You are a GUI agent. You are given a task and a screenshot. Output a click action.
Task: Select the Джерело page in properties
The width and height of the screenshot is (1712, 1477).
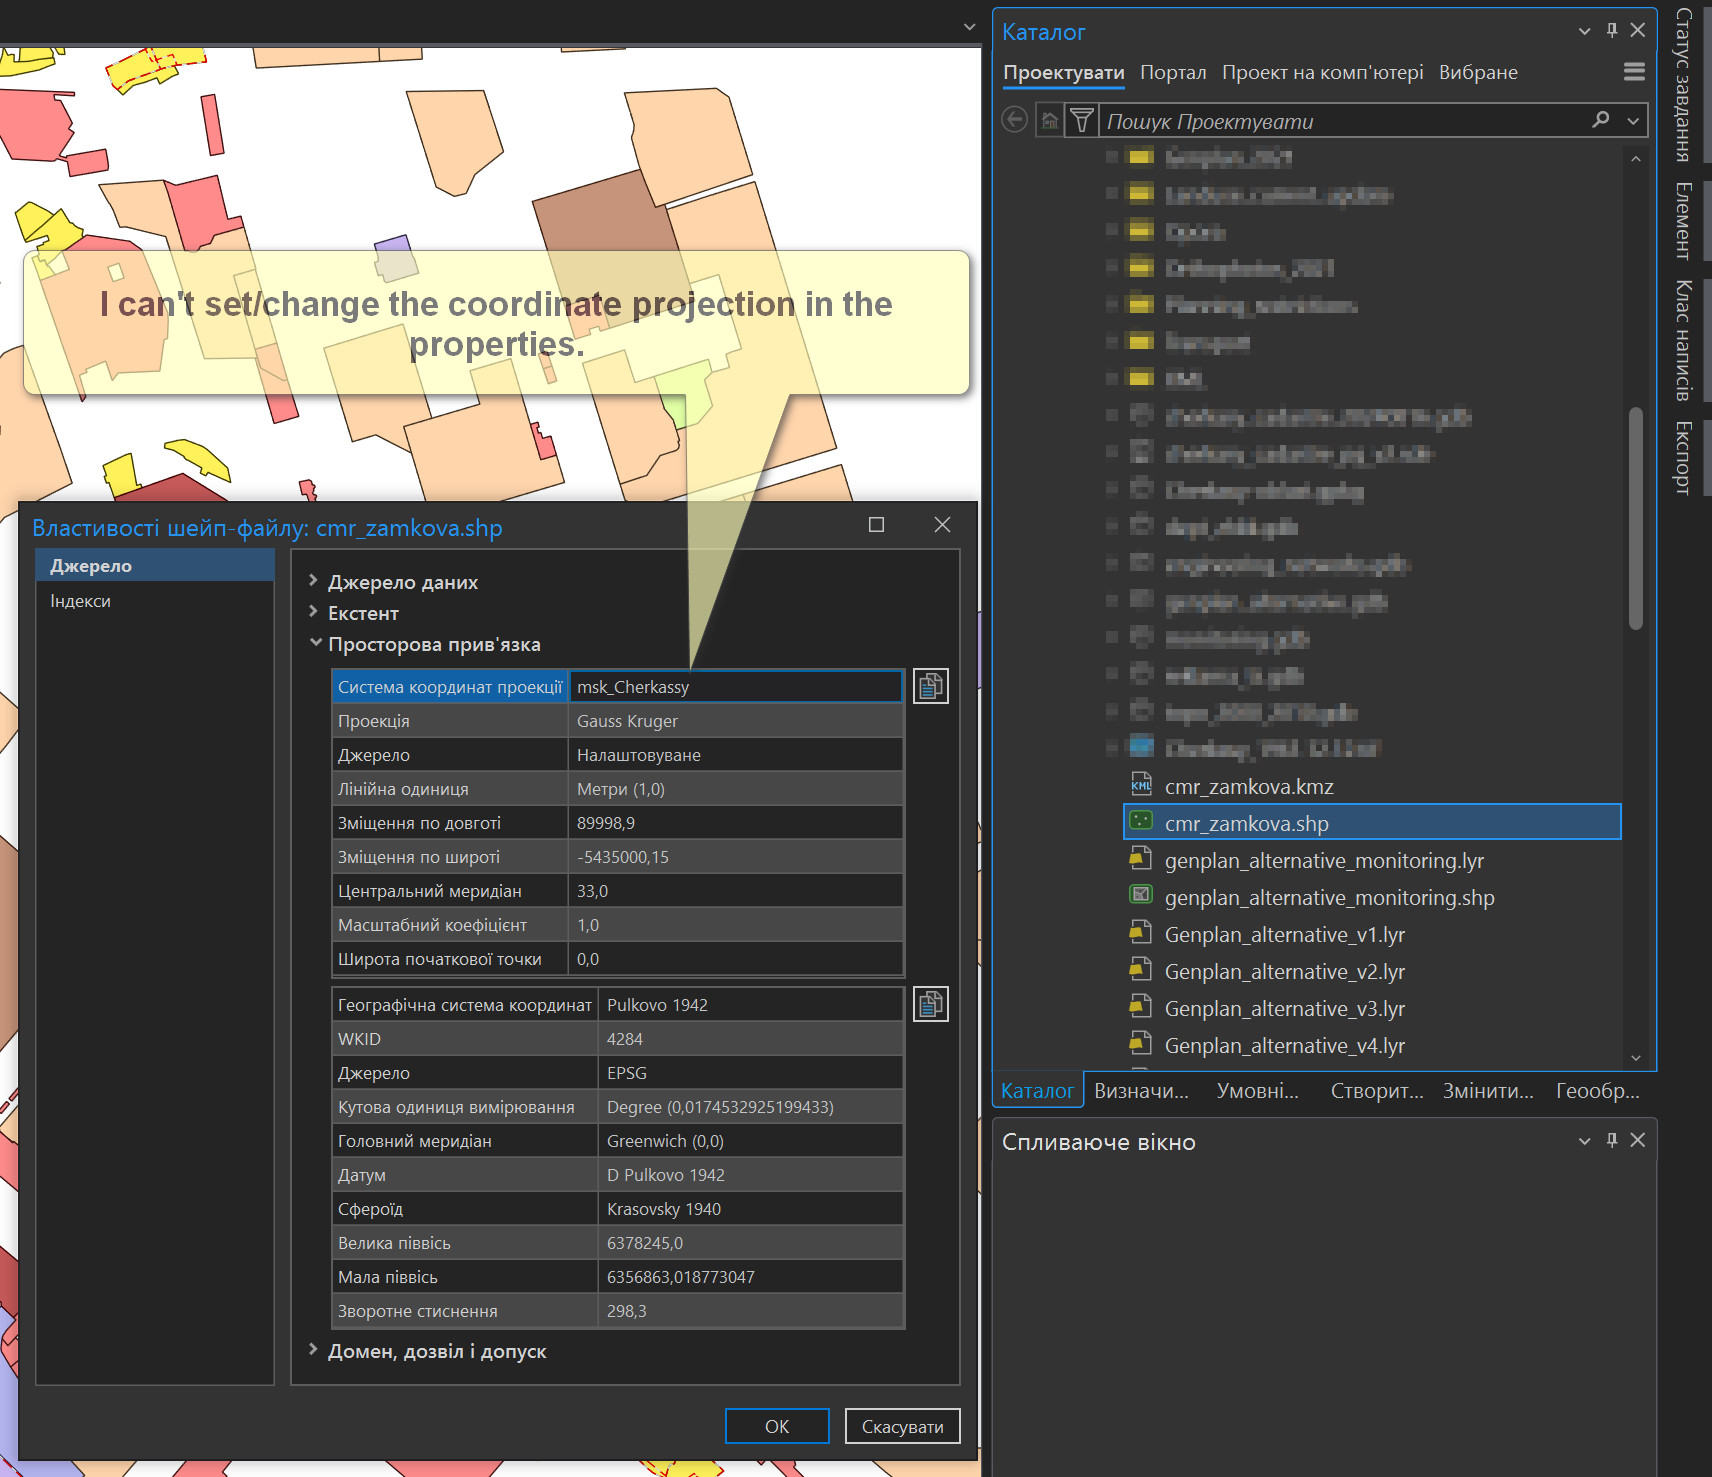click(155, 565)
